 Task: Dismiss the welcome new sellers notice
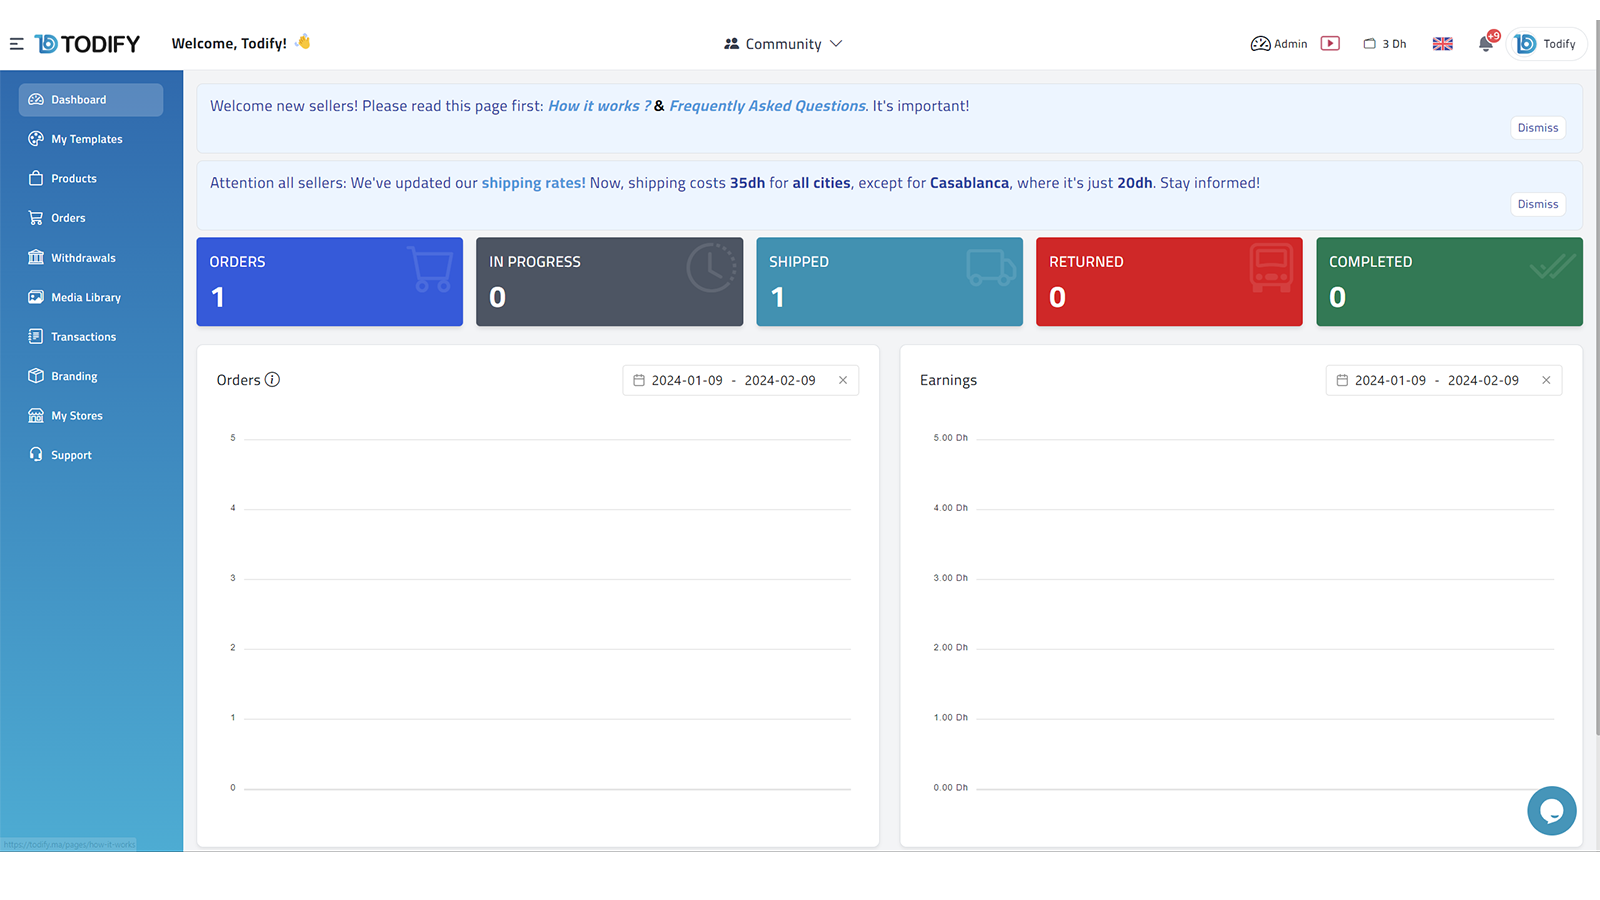coord(1538,128)
